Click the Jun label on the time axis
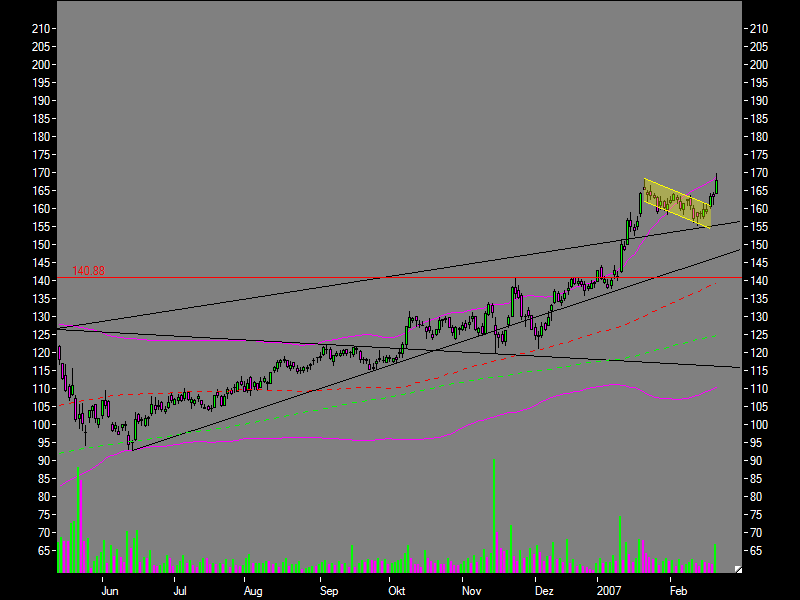The image size is (800, 600). (110, 591)
